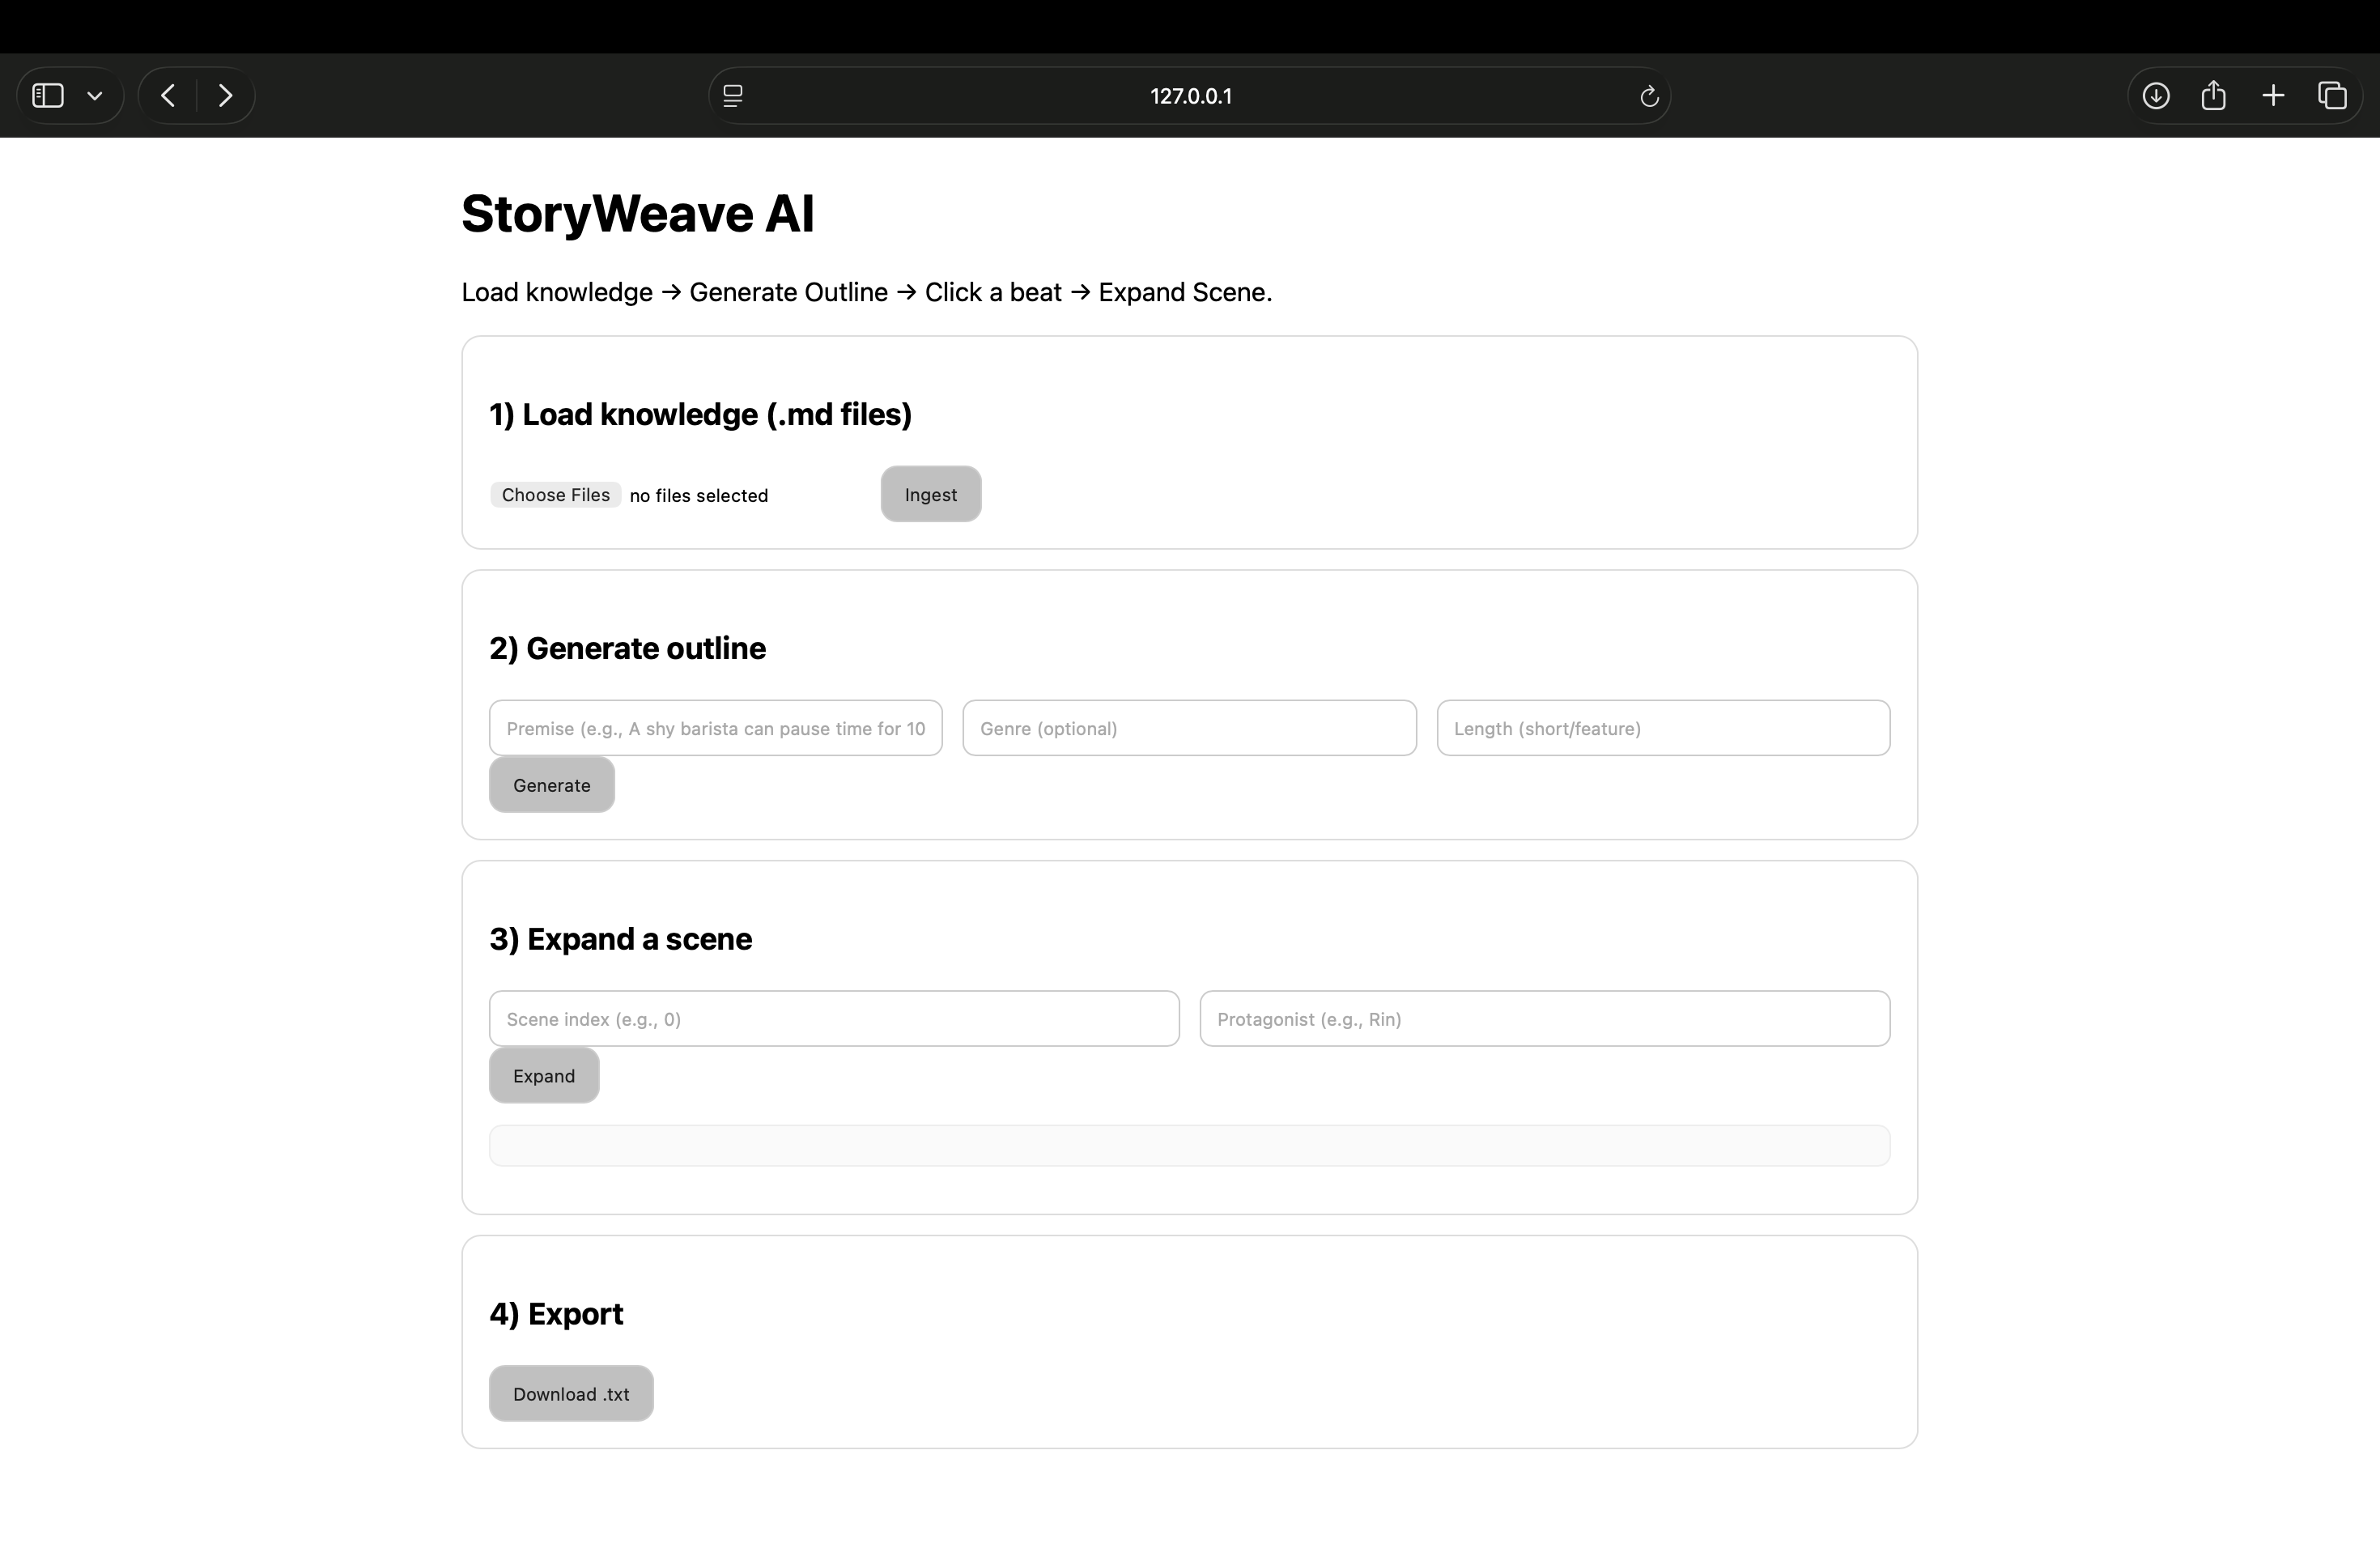
Task: Show the tab overview icon
Action: coord(2332,96)
